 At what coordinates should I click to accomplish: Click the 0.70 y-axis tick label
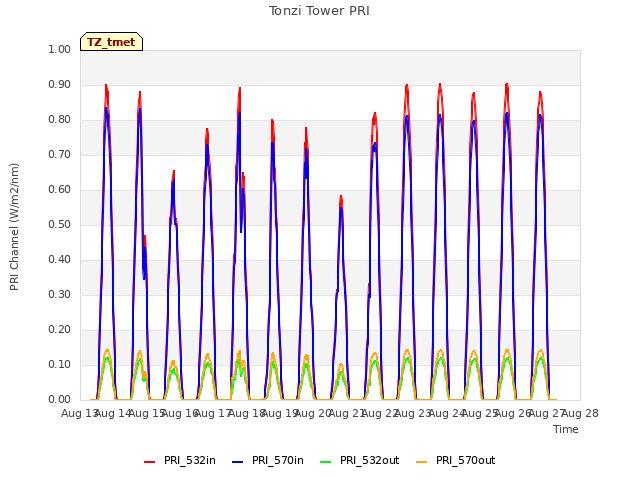click(60, 154)
